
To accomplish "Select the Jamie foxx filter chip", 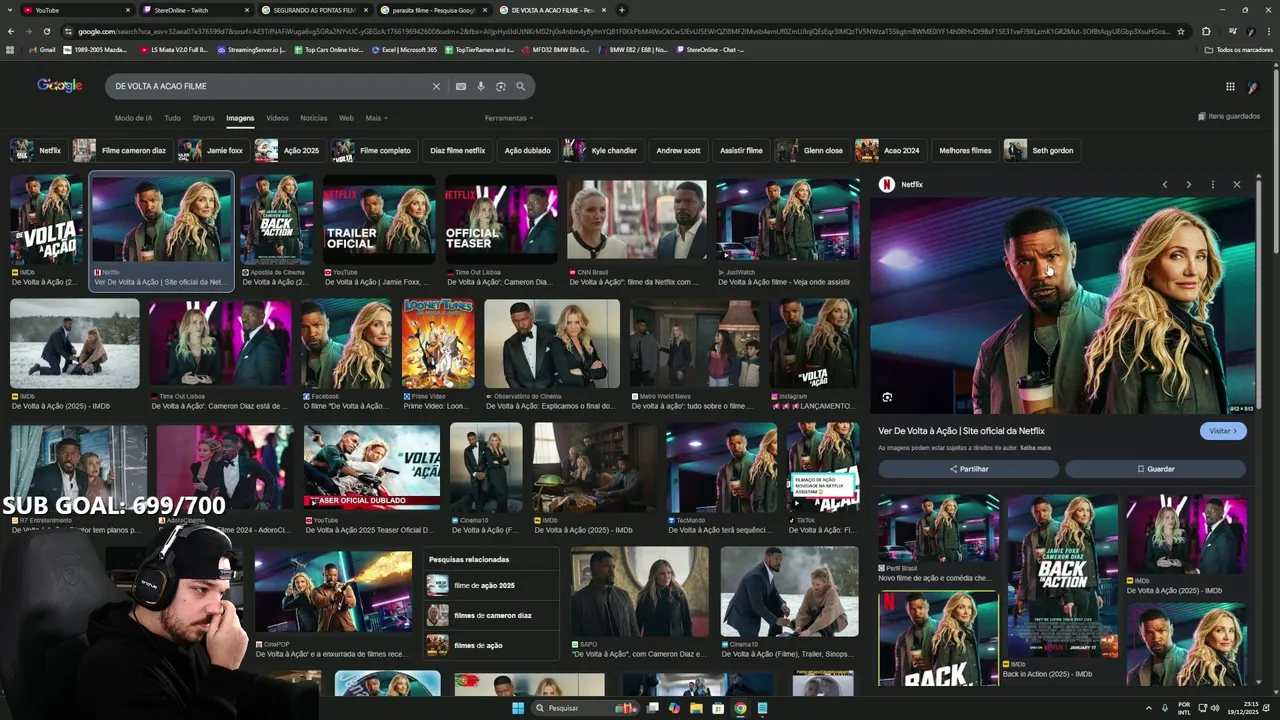I will (x=211, y=151).
